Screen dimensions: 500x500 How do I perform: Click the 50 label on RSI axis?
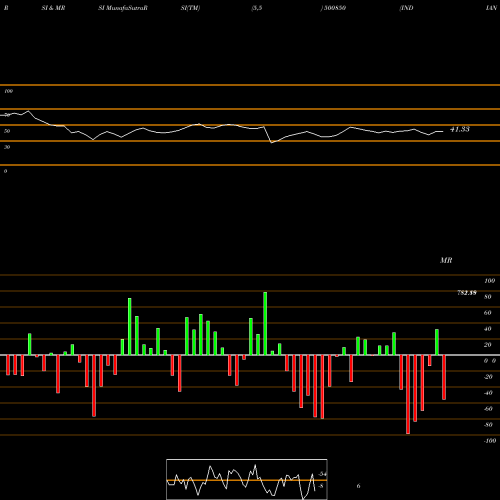click(7, 131)
